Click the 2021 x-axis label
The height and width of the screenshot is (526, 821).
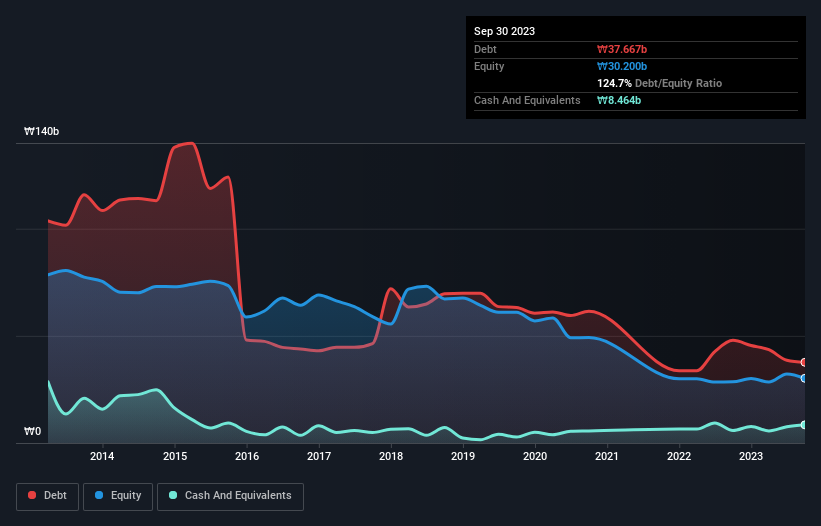[x=607, y=456]
